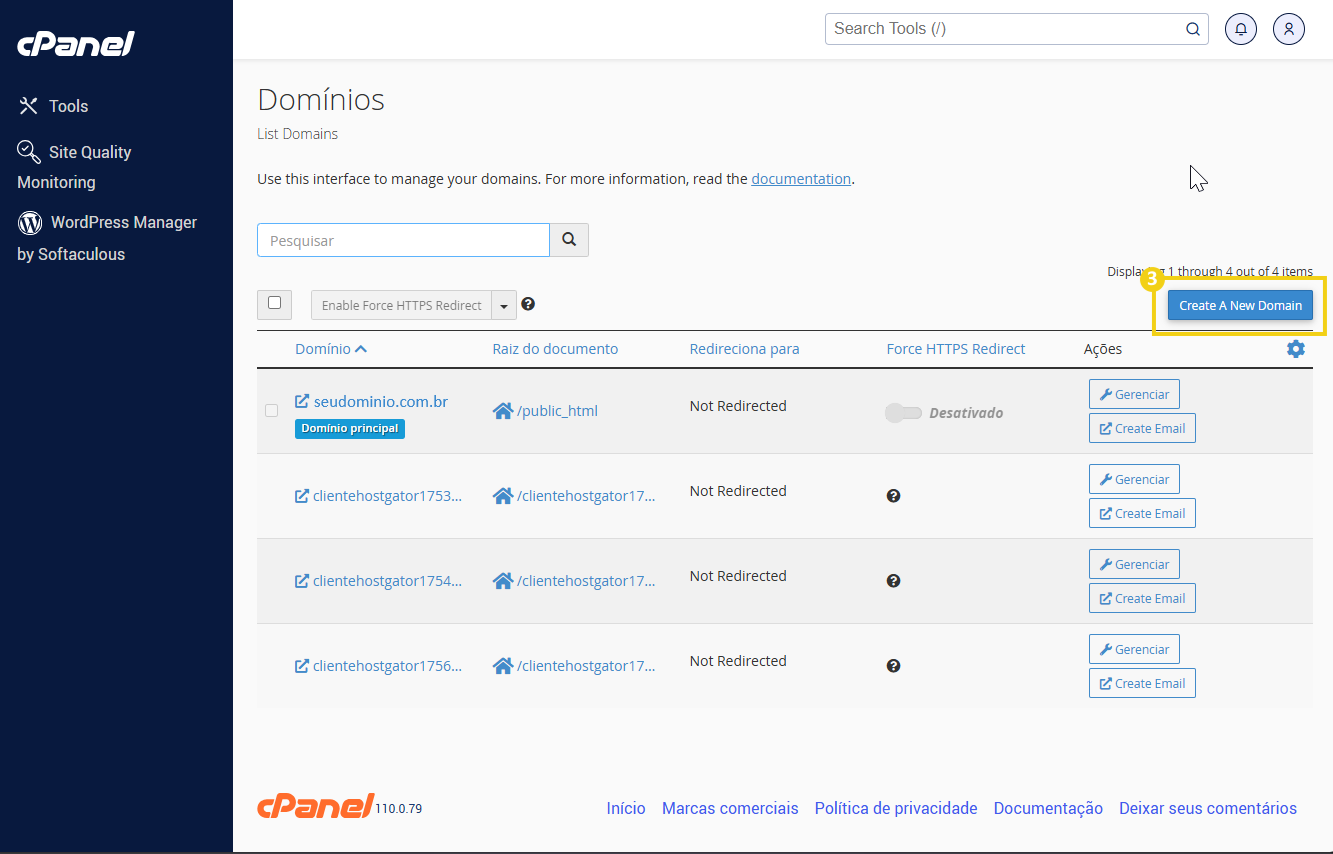Open notifications via the bell icon
Screen dimensions: 1333x854
[1241, 28]
